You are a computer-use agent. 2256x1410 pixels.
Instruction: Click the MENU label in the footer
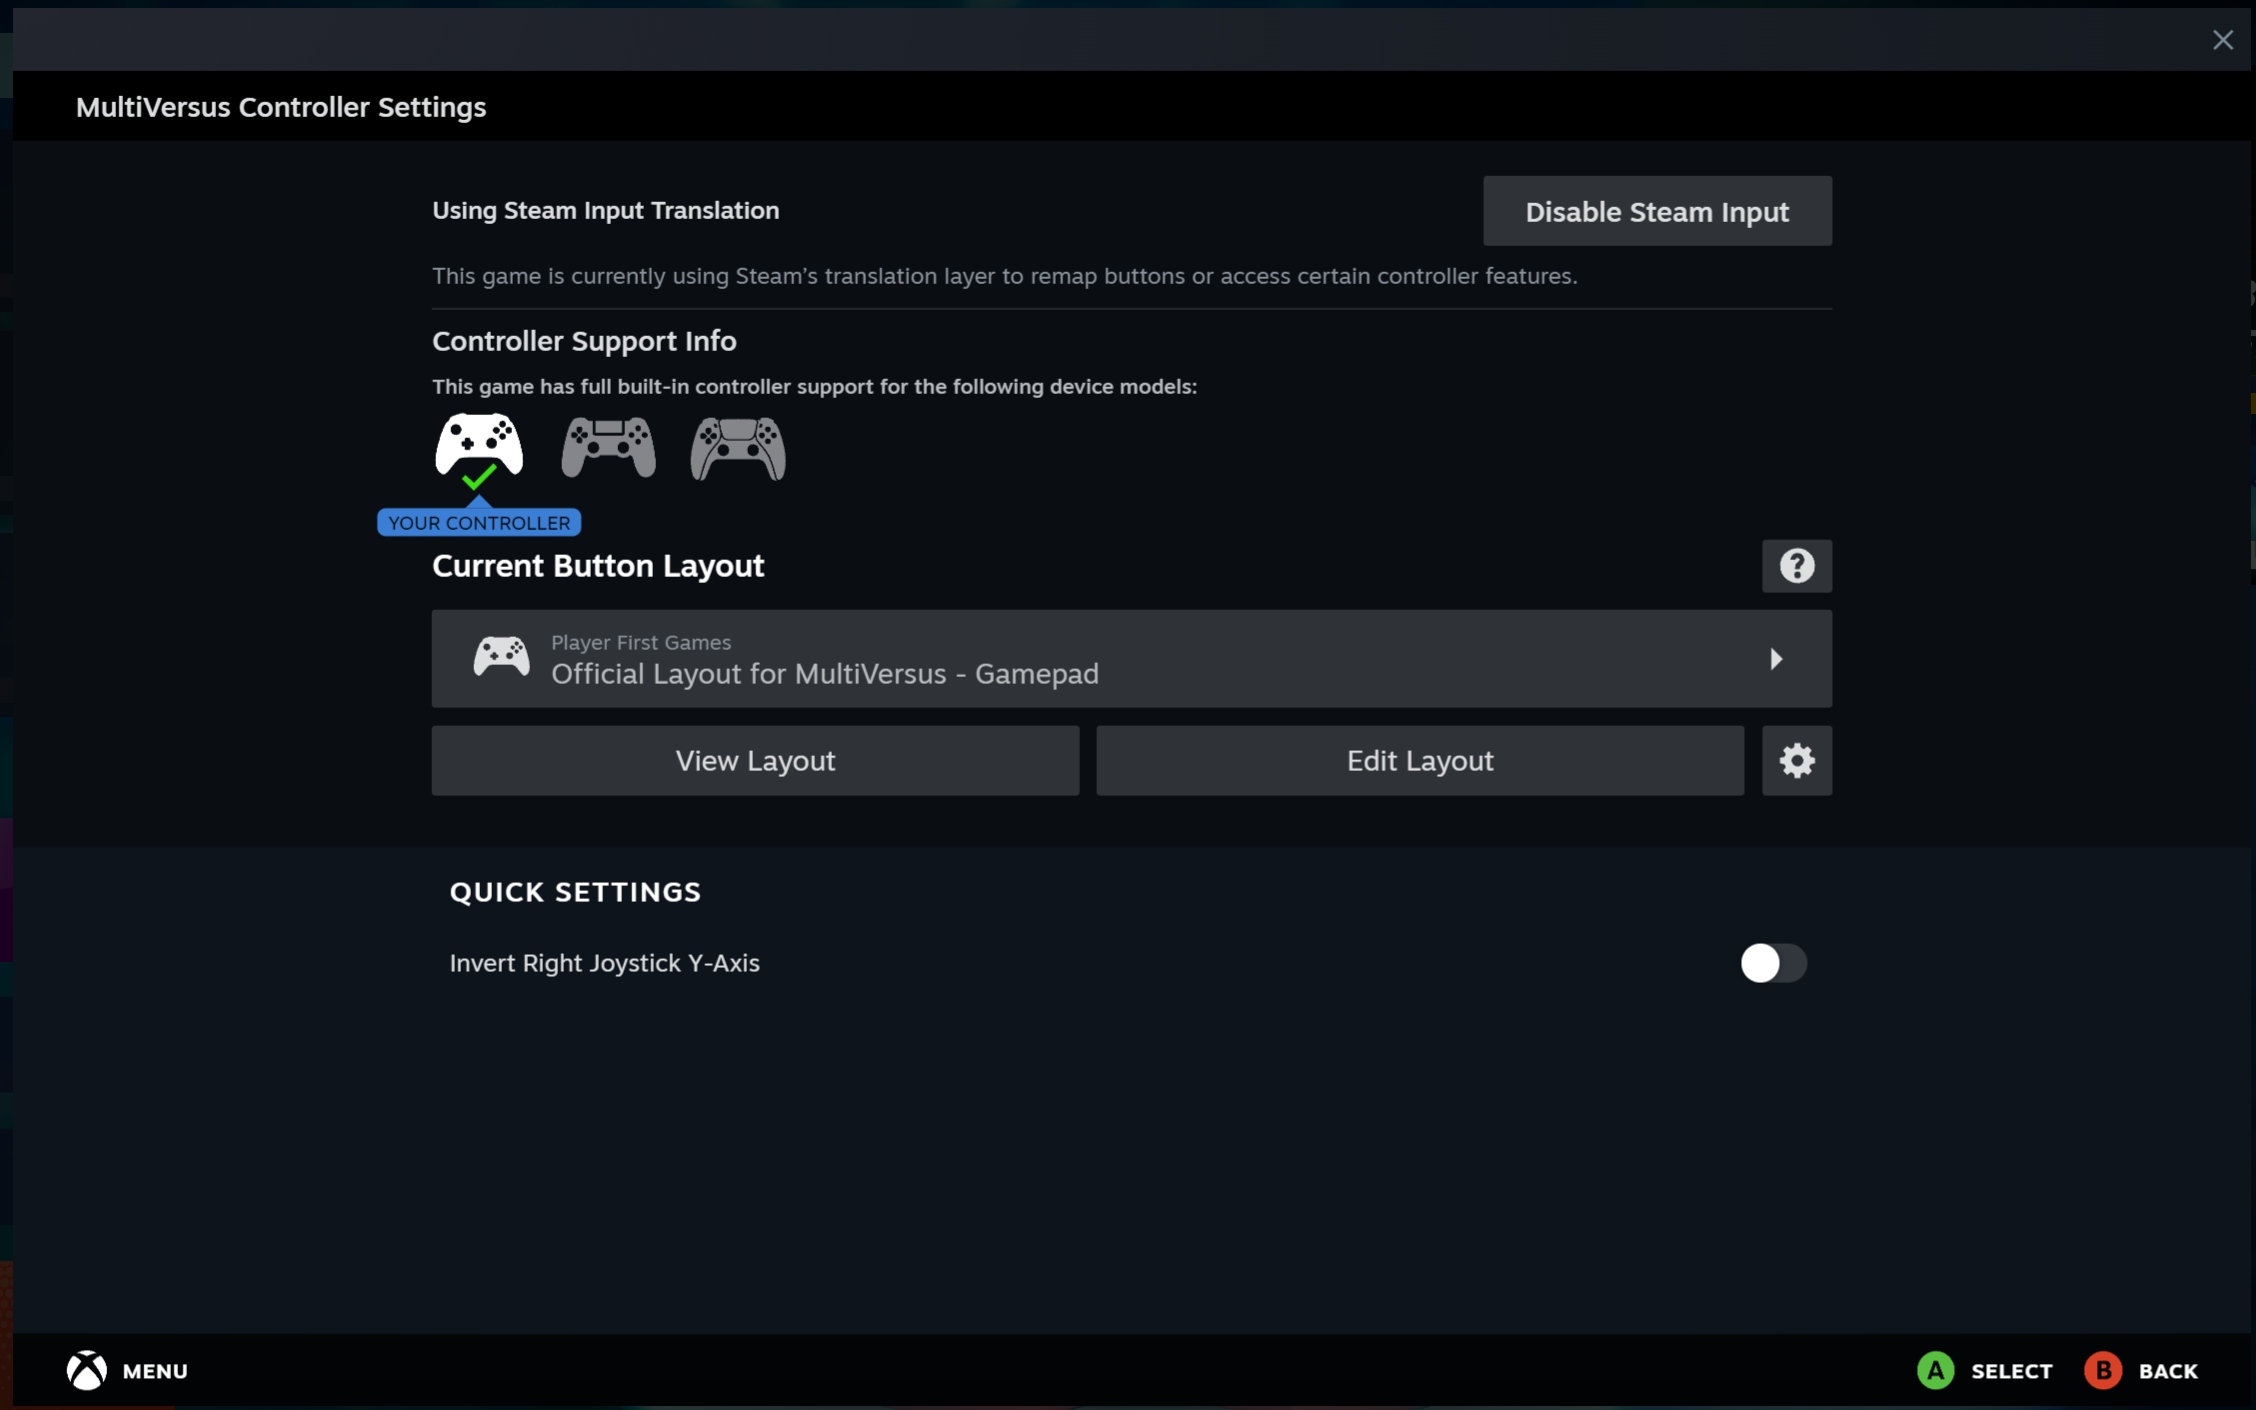point(155,1371)
